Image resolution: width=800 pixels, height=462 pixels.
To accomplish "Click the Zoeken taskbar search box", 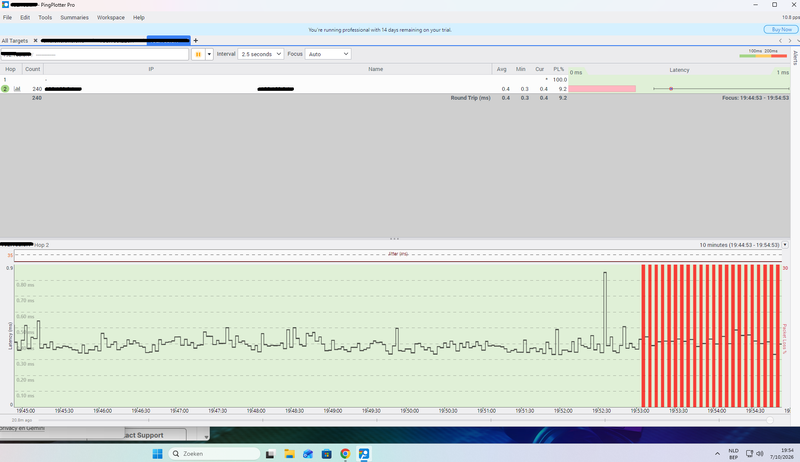I will (214, 453).
